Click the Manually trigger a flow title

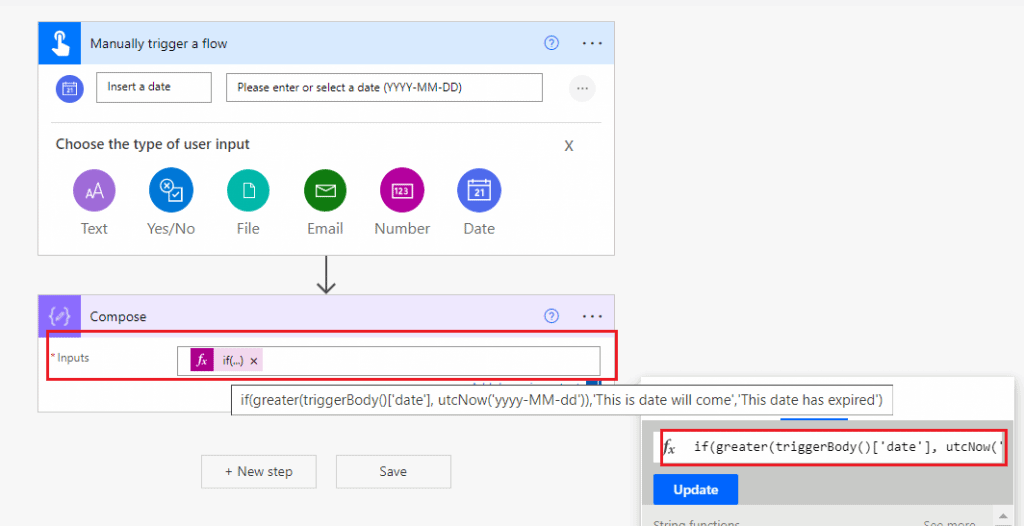click(x=159, y=44)
